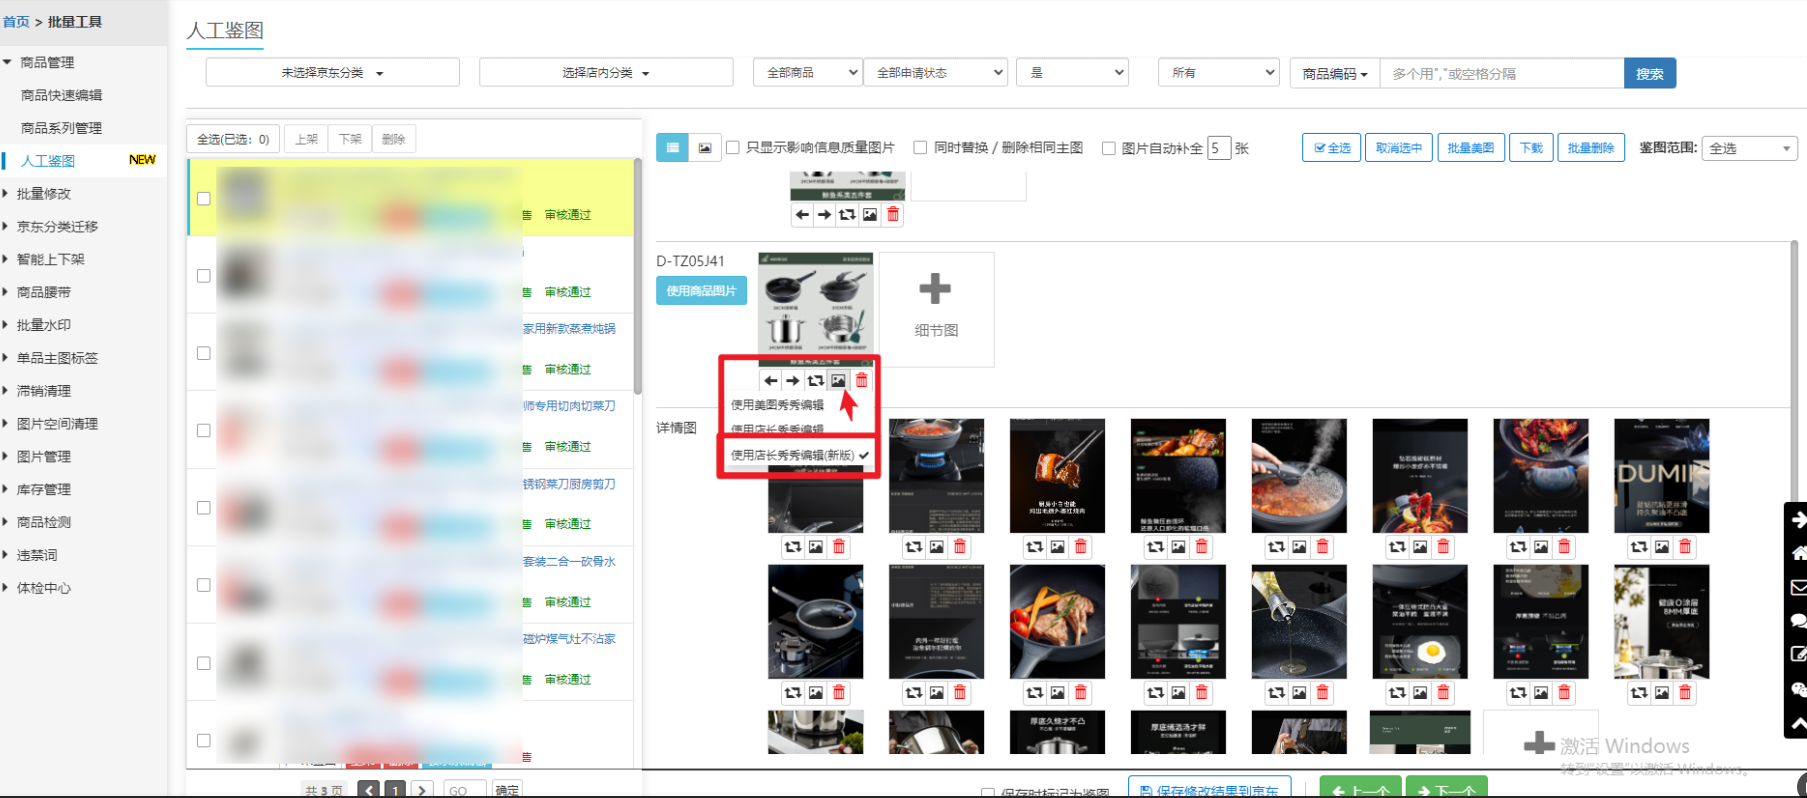
Task: Click the blue 搜索 button
Action: click(x=1649, y=73)
